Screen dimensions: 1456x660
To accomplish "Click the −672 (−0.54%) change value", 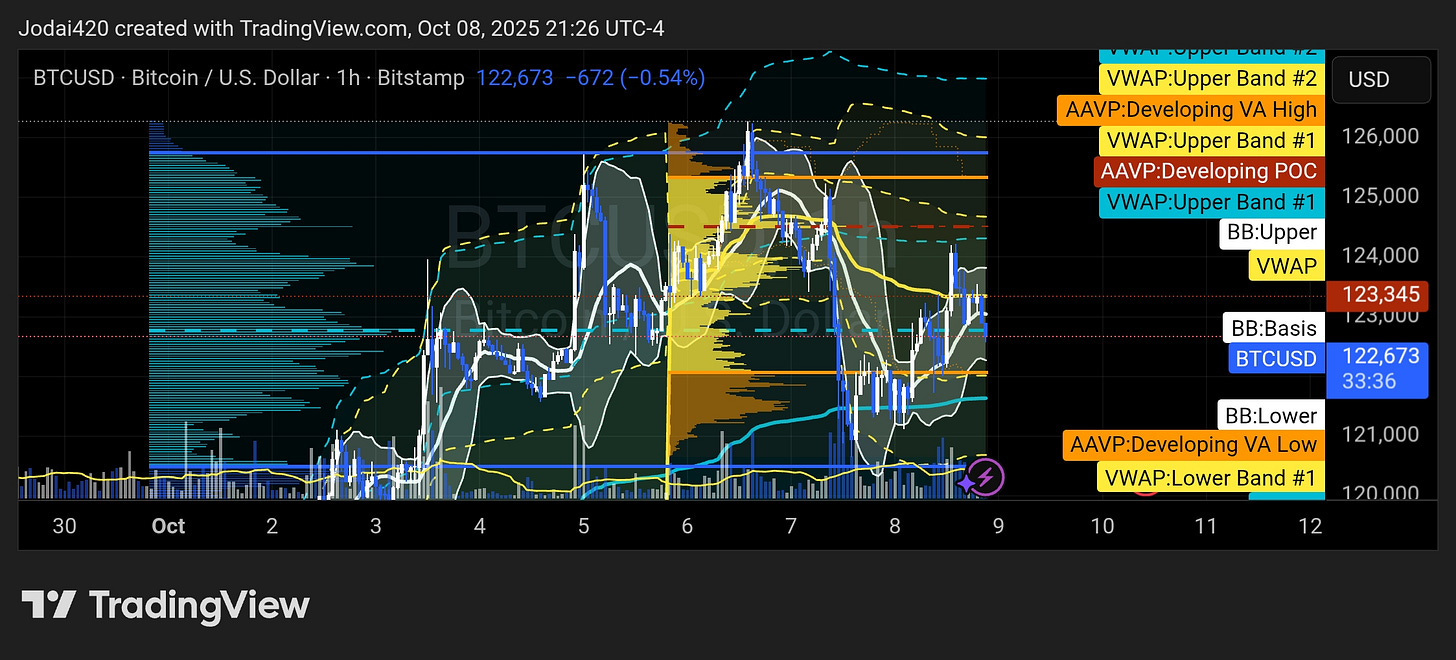I will click(x=634, y=78).
